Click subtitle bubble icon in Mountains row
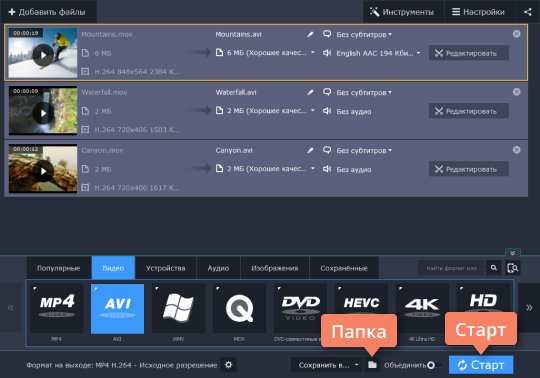The height and width of the screenshot is (378, 540). pos(327,34)
